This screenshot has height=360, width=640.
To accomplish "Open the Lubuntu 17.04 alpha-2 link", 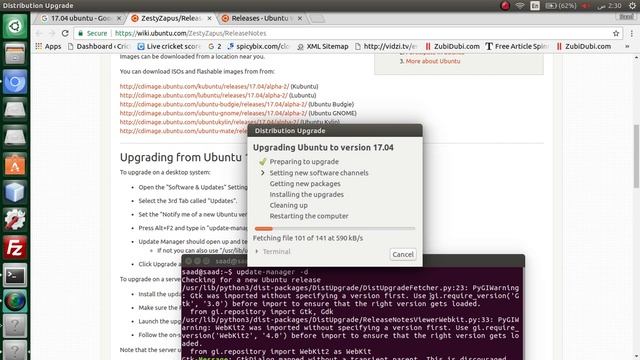I will [x=203, y=95].
